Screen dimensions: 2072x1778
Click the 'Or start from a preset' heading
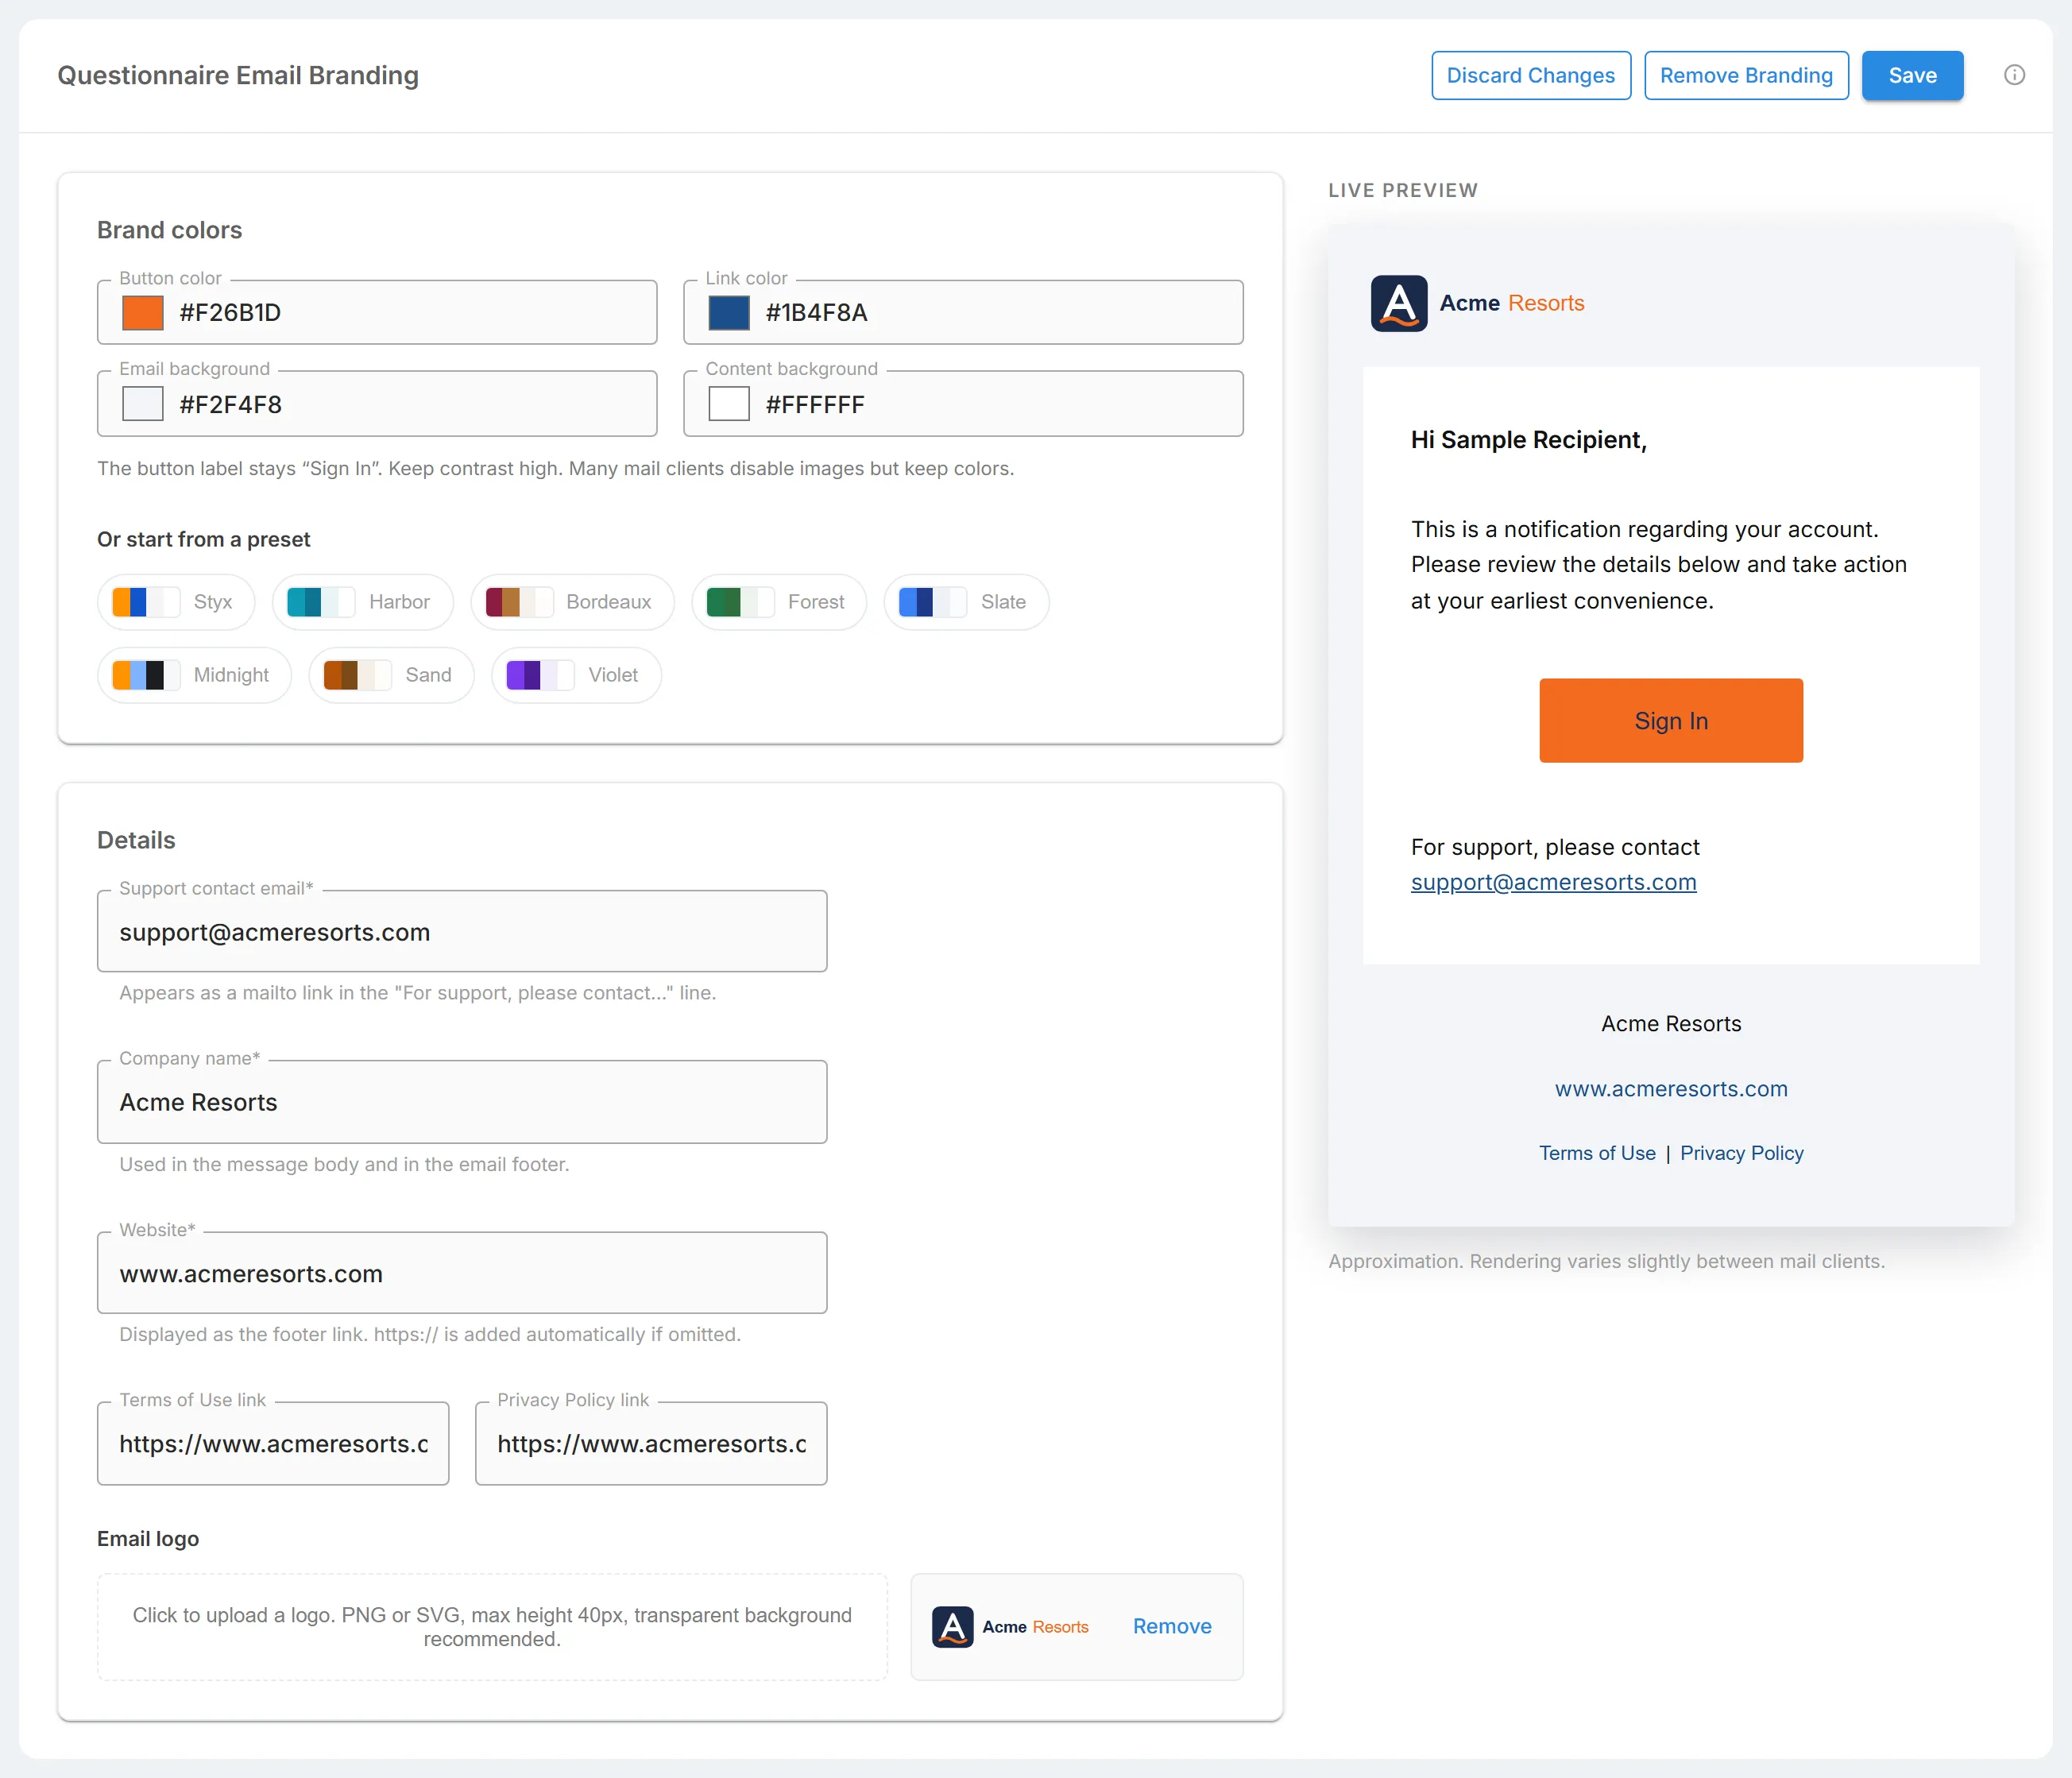click(x=203, y=539)
